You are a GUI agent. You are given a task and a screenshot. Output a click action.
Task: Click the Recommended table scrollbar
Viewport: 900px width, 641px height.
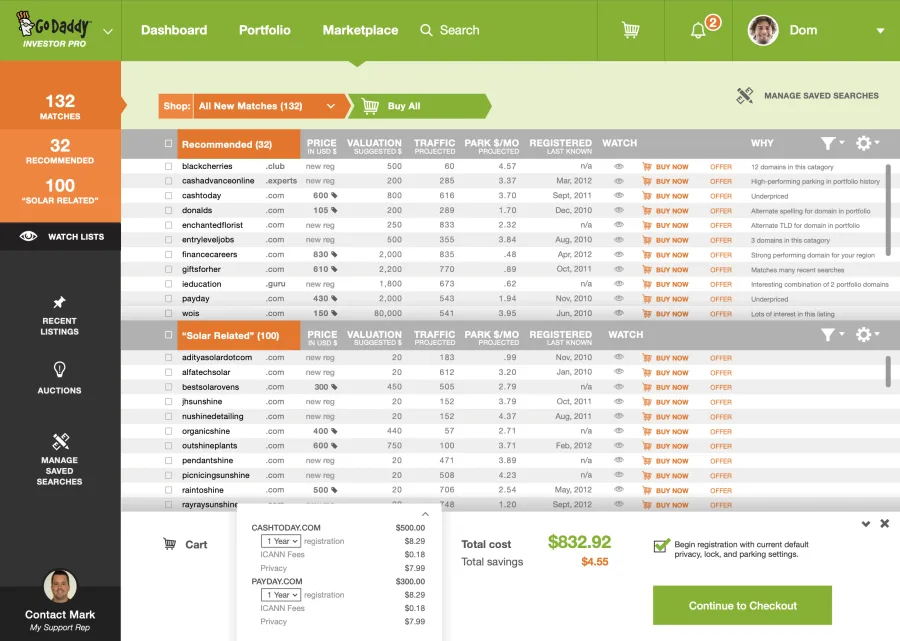click(x=888, y=211)
